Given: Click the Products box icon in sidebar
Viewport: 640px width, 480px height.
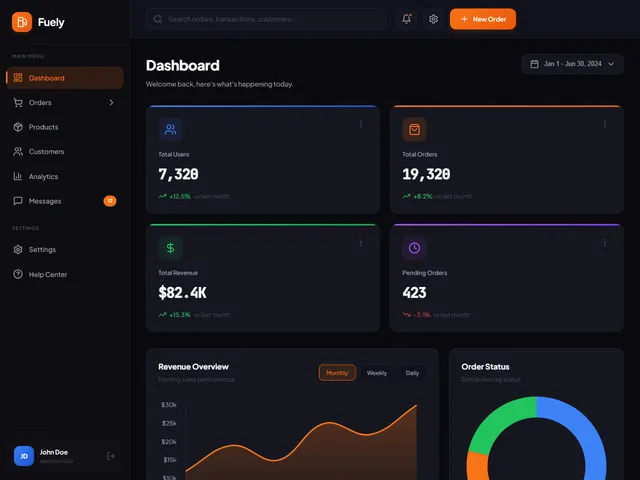Looking at the screenshot, I should click(x=18, y=127).
